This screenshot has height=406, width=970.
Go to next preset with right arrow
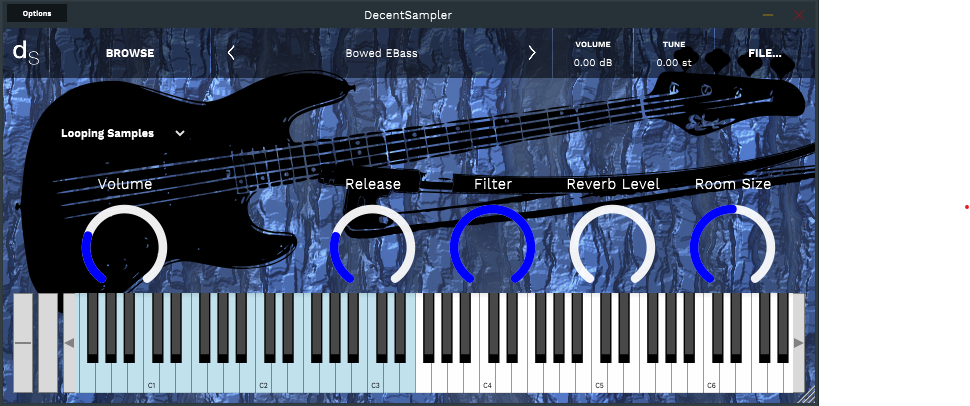[x=532, y=53]
